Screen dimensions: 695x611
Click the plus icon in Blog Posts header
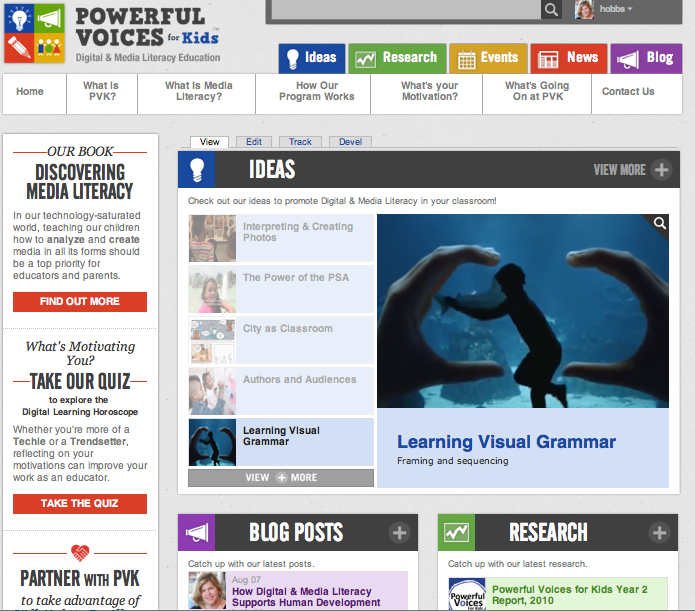(x=400, y=533)
